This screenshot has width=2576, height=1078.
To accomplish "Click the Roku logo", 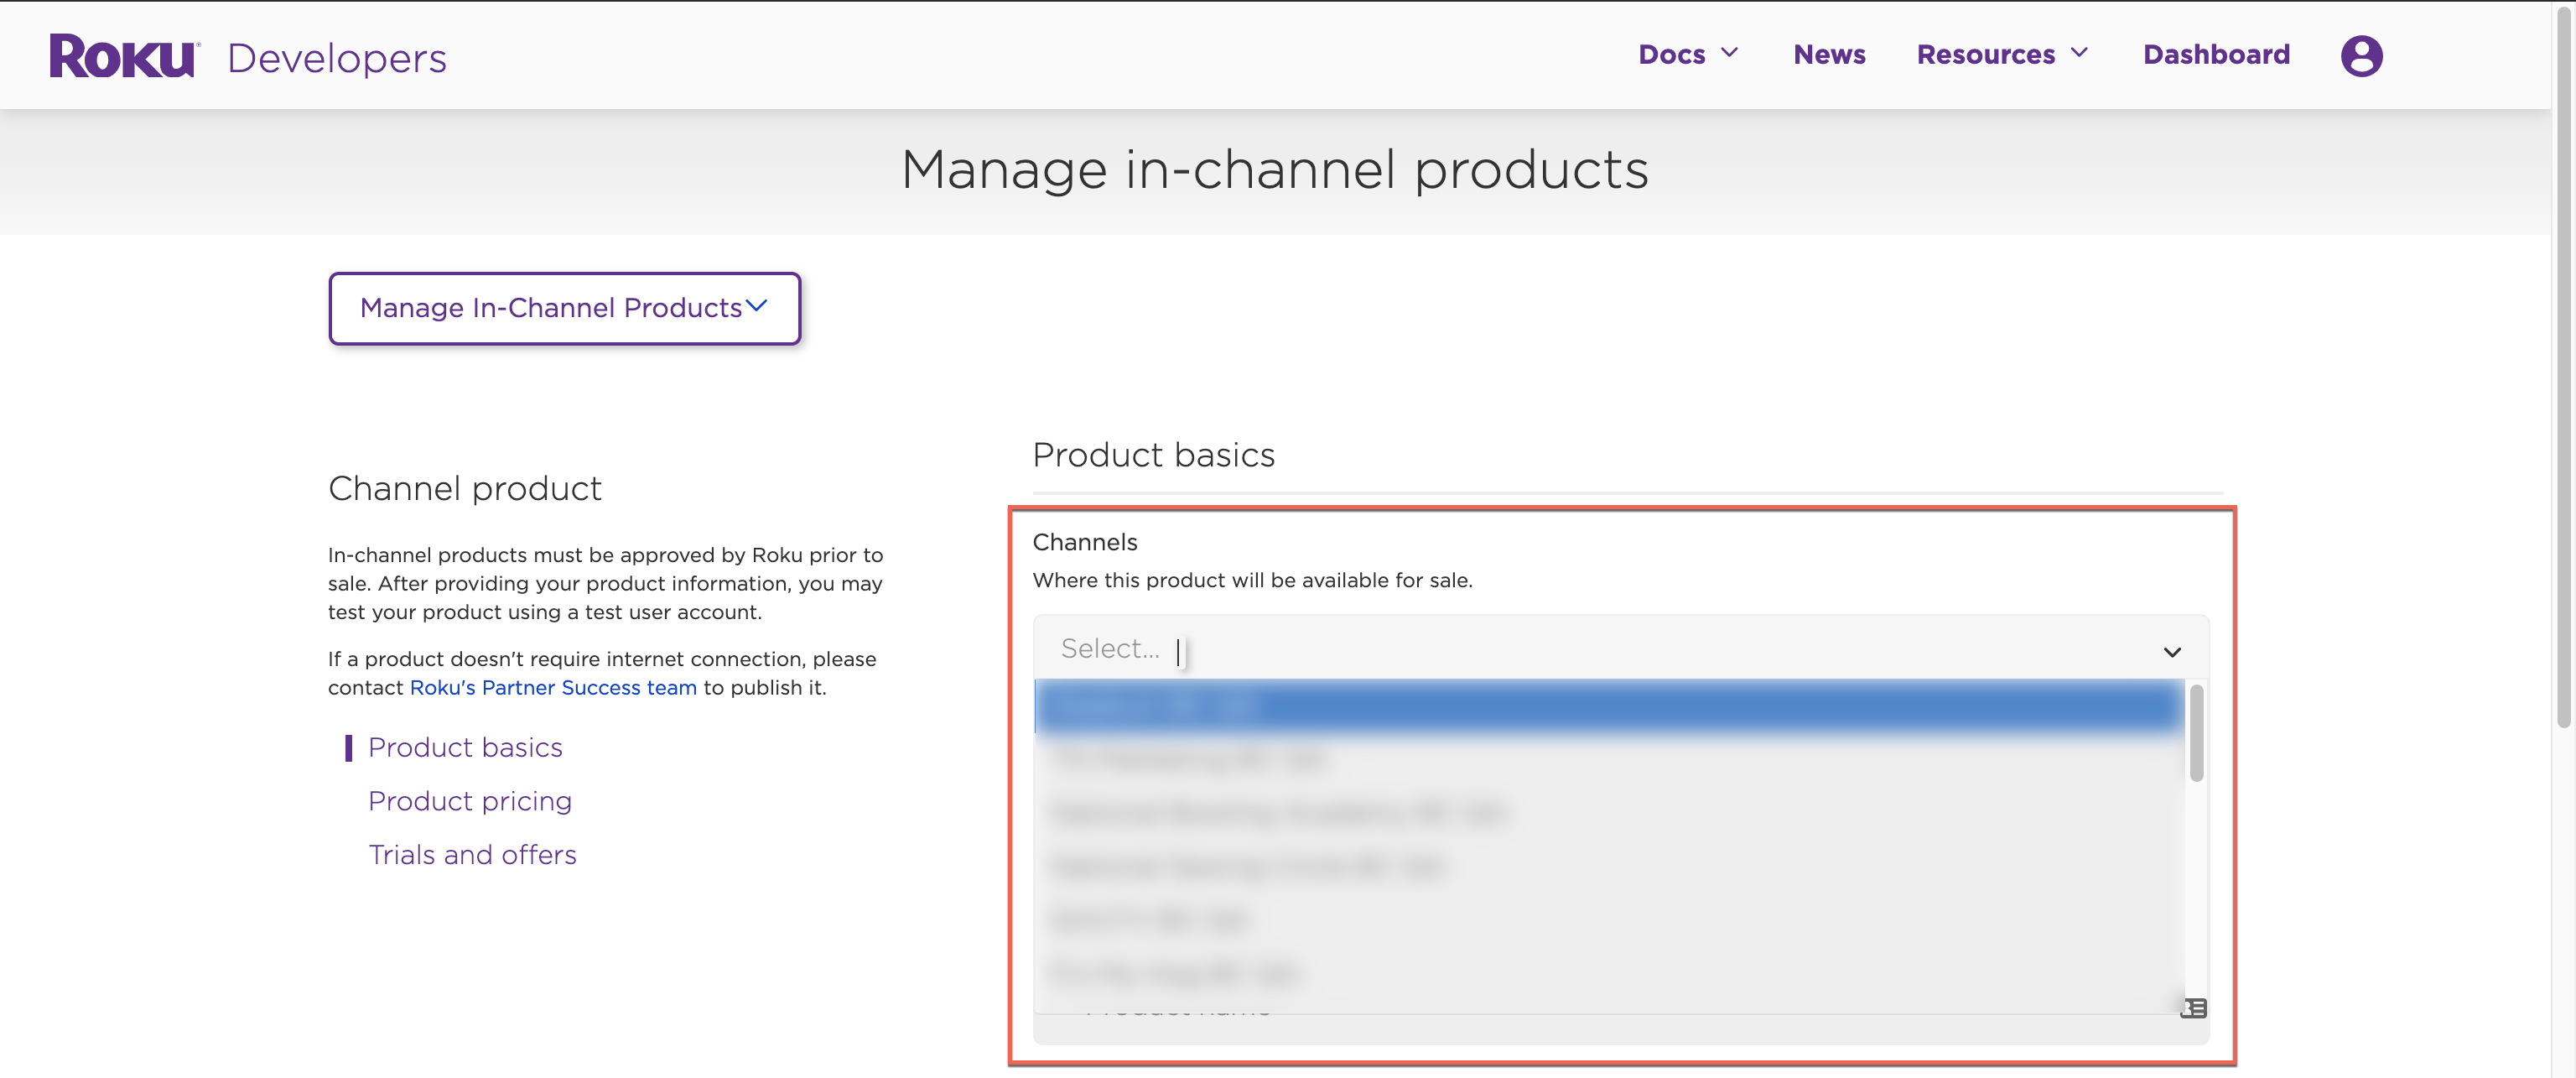I will tap(124, 56).
